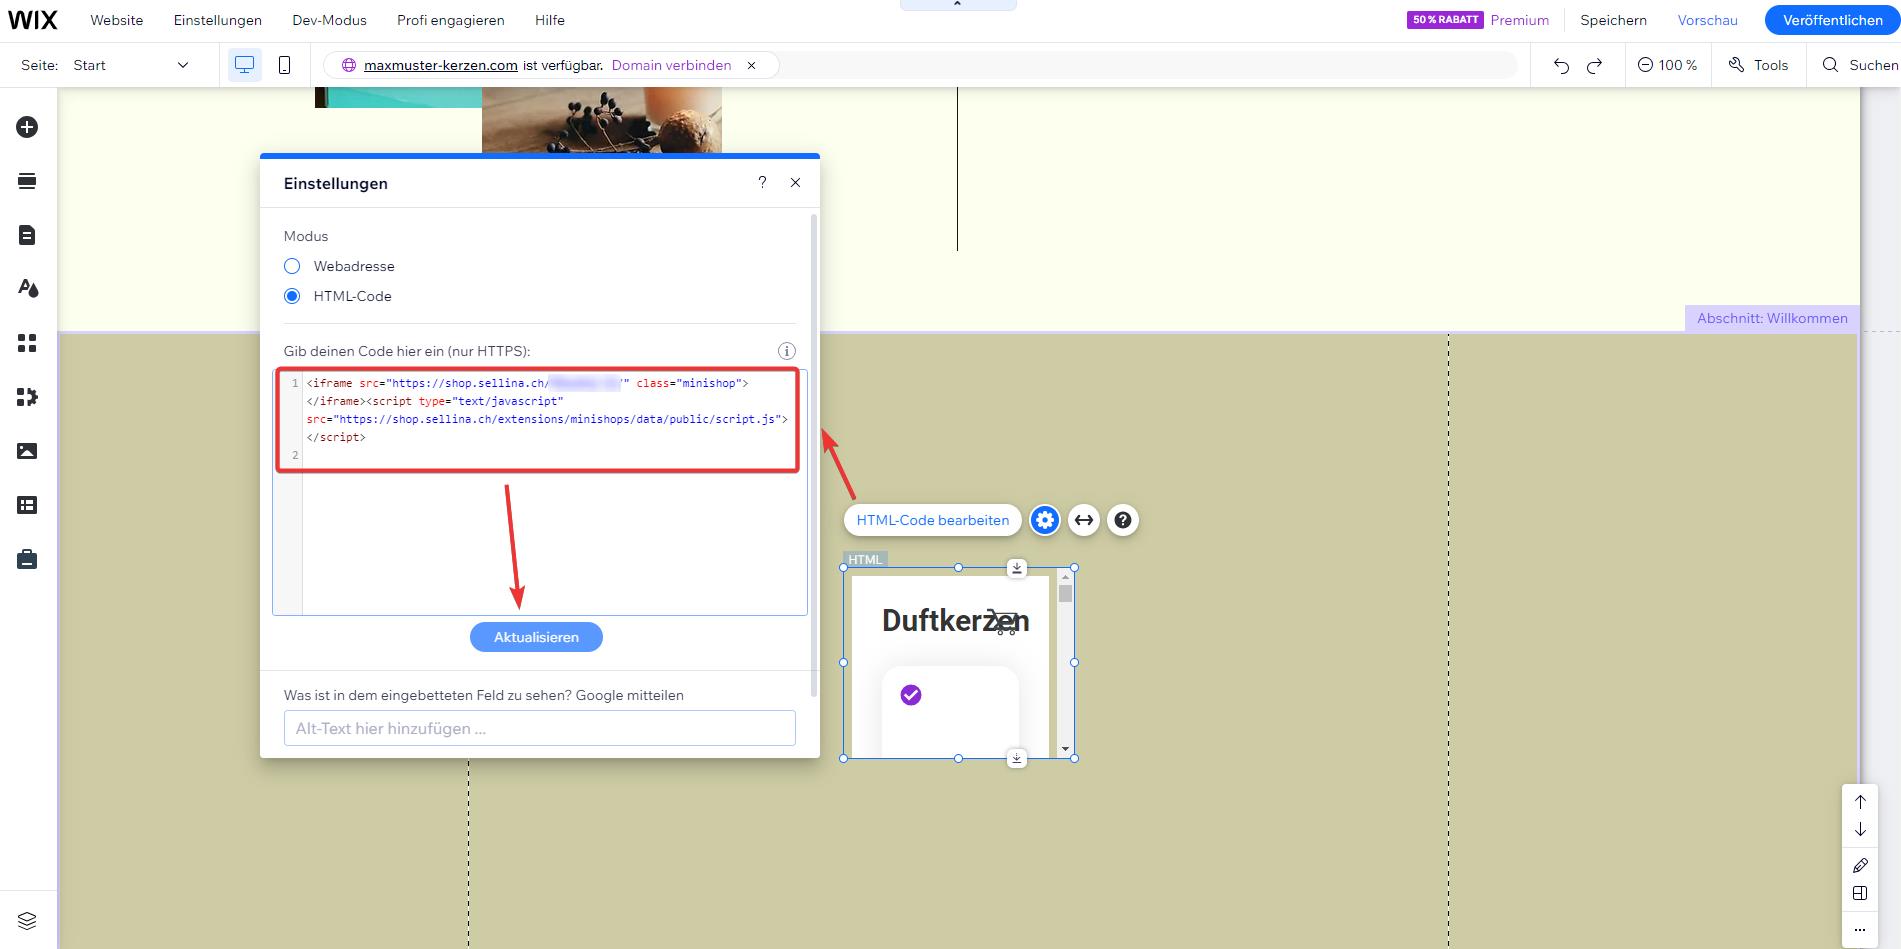The height and width of the screenshot is (949, 1901).
Task: Click the Aktualisieren button
Action: pyautogui.click(x=536, y=637)
